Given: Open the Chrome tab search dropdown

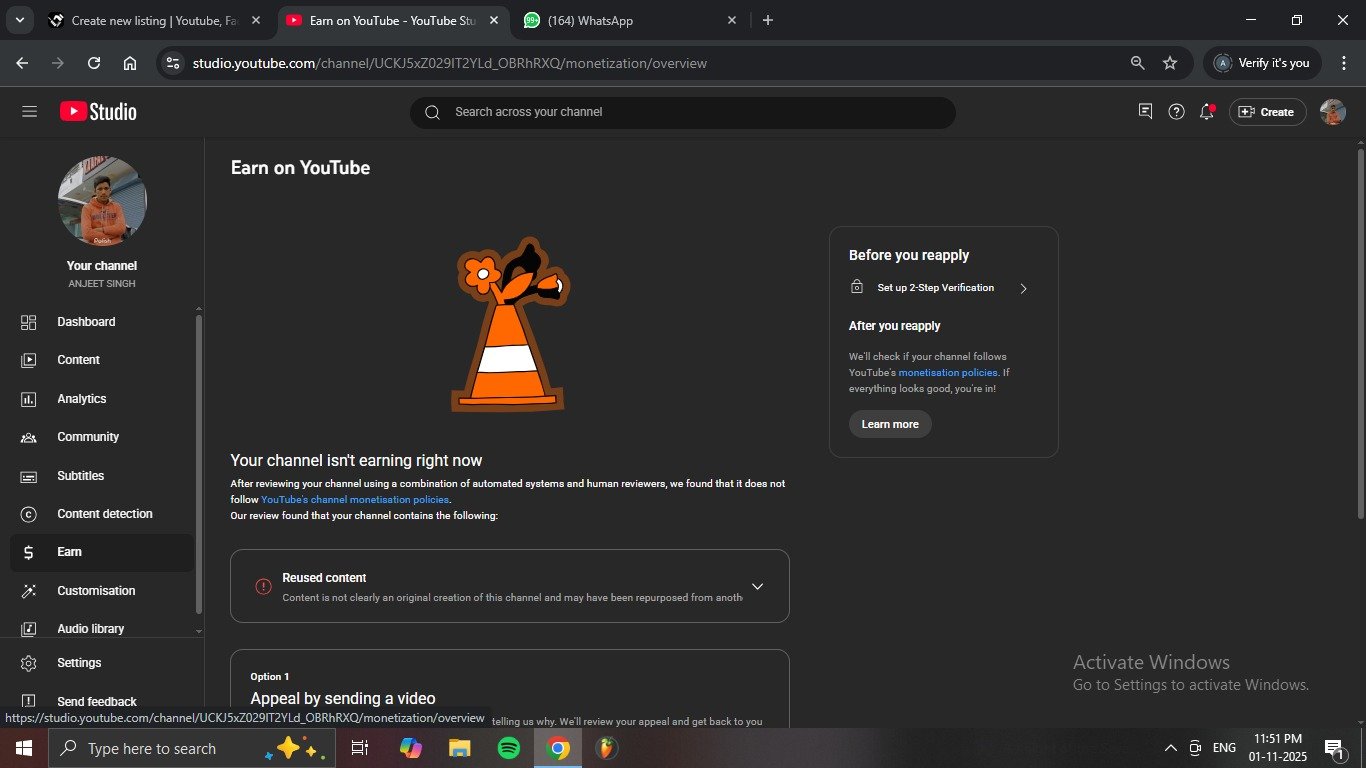Looking at the screenshot, I should (x=19, y=20).
